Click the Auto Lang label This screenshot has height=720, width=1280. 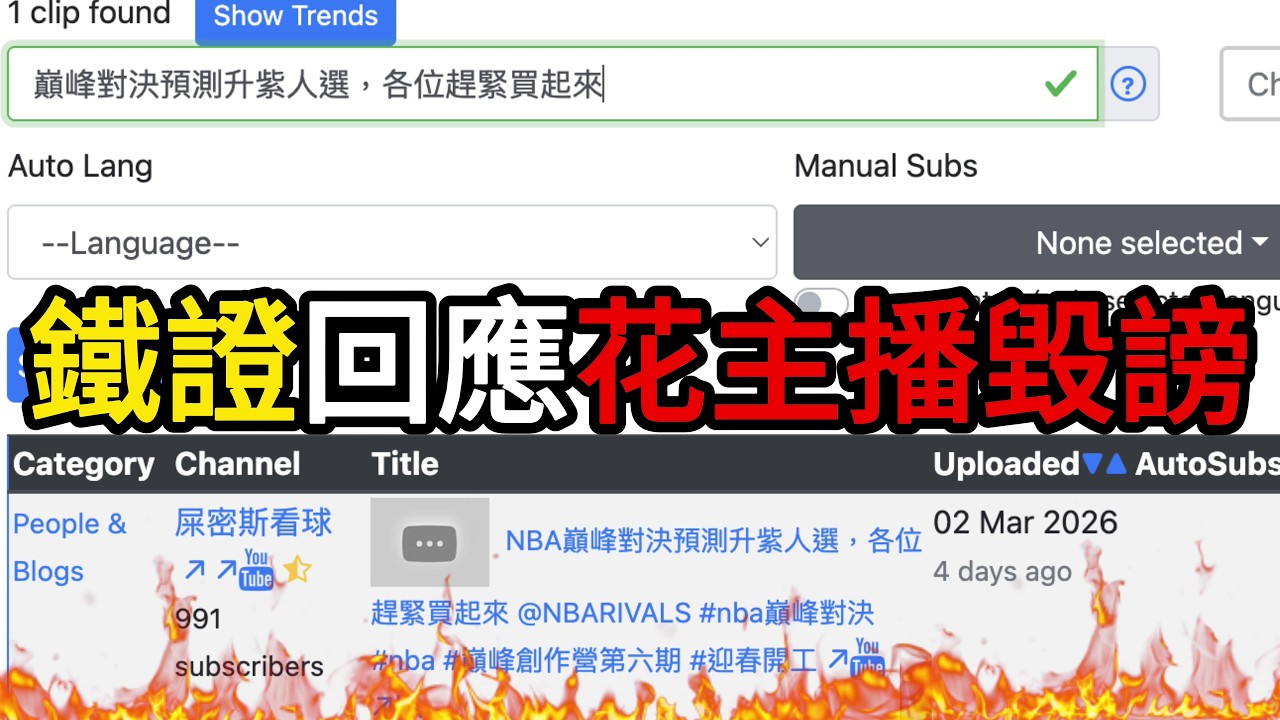point(80,166)
